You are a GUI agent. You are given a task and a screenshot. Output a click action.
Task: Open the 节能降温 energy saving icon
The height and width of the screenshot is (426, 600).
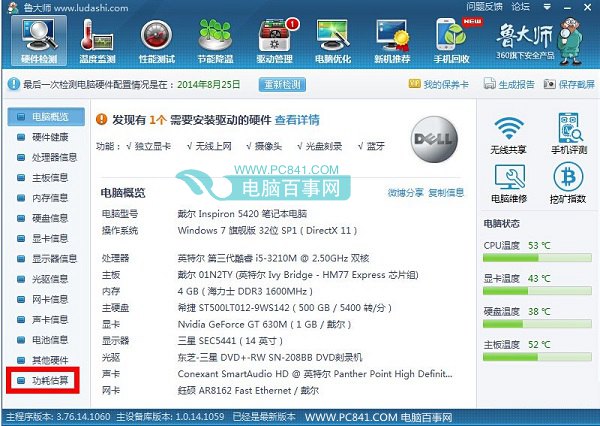pos(215,41)
